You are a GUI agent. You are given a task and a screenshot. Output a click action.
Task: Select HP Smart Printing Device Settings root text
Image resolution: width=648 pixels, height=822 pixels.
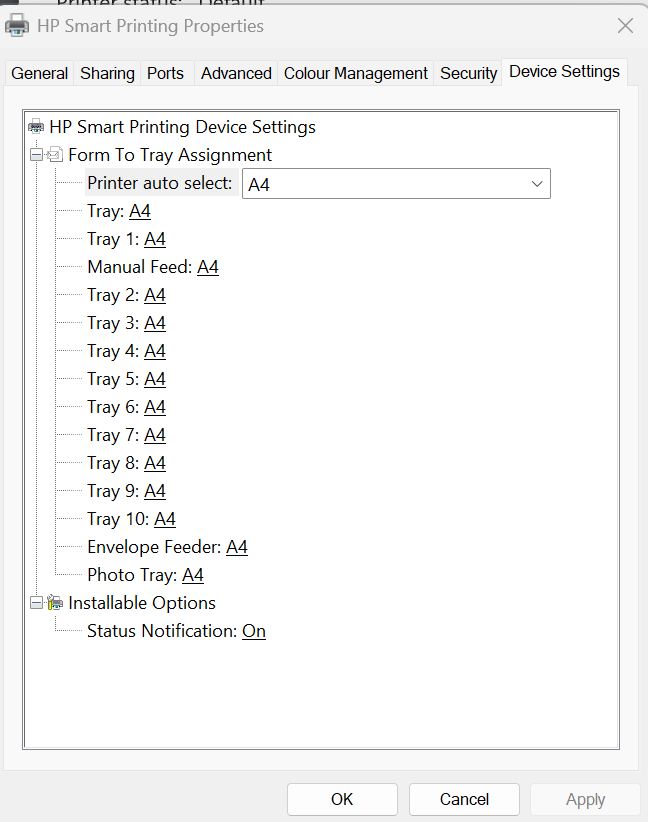[182, 127]
